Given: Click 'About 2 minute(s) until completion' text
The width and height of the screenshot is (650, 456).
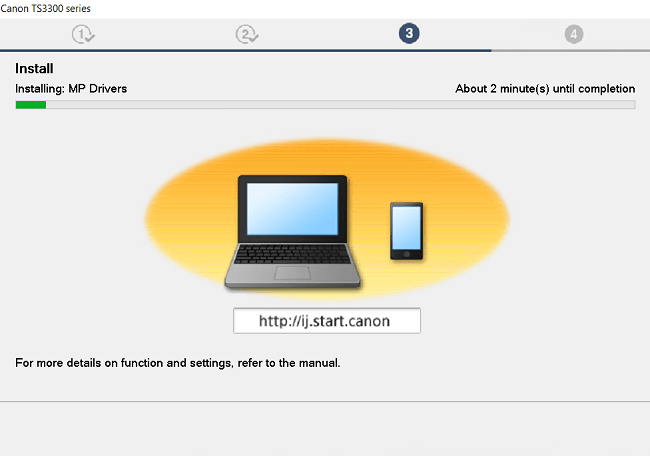Looking at the screenshot, I should point(545,89).
